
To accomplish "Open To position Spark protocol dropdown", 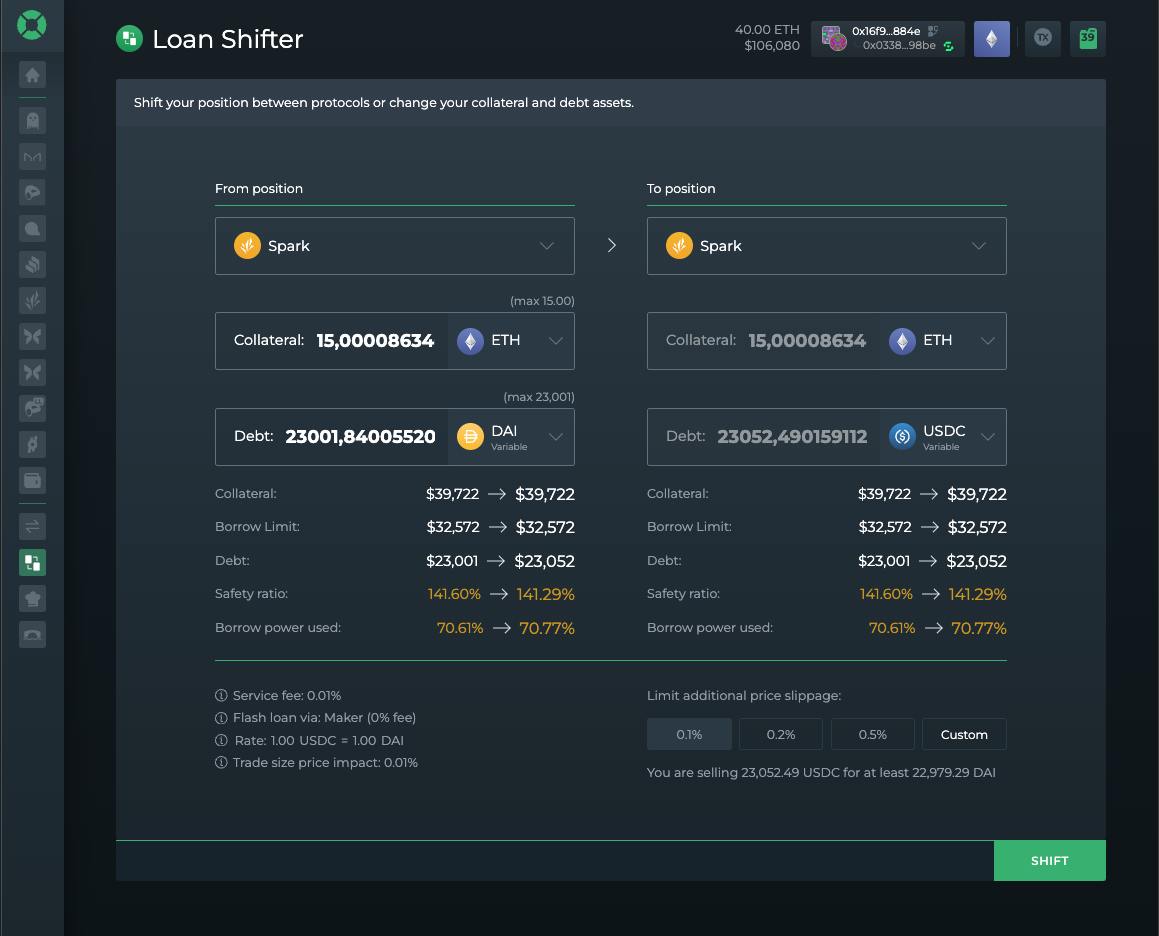I will click(826, 246).
